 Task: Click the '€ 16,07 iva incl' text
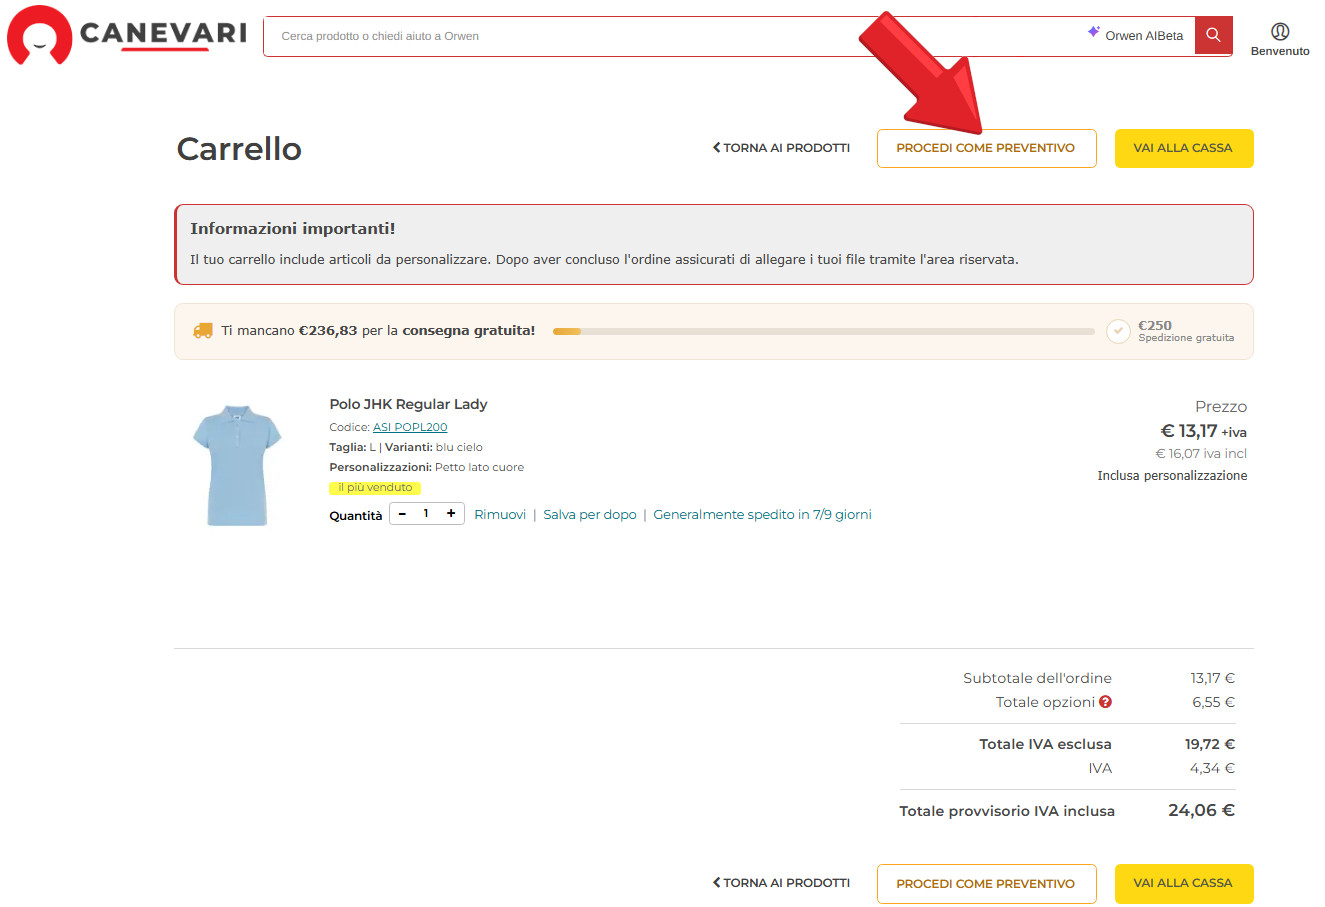pyautogui.click(x=1201, y=454)
